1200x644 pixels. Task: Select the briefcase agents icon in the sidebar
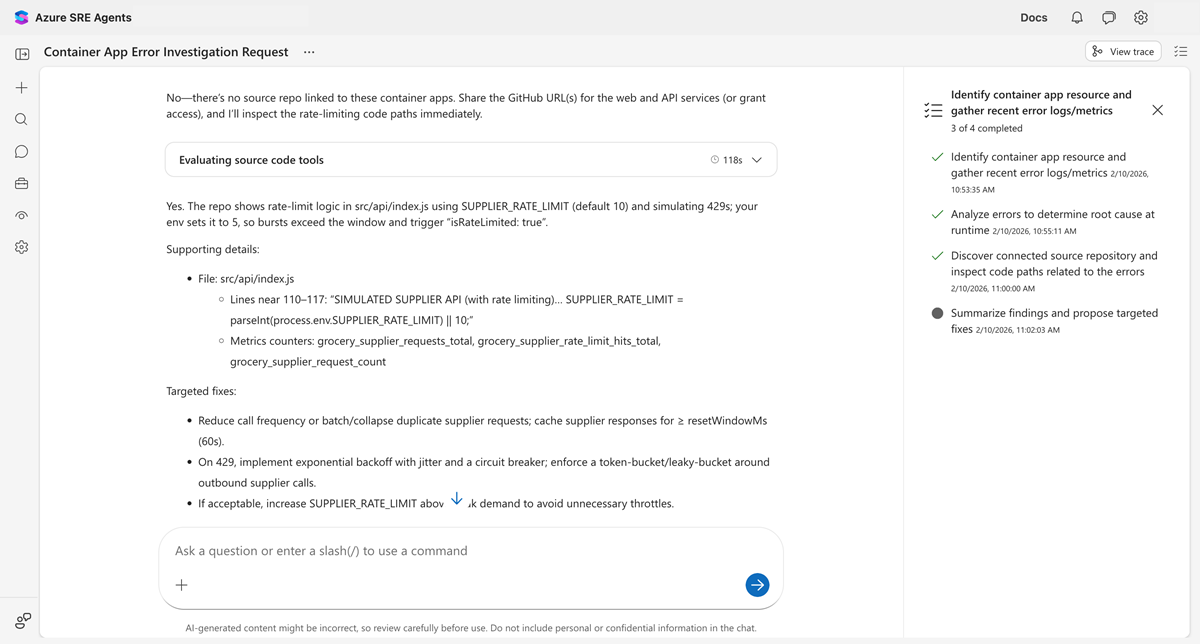coord(21,183)
